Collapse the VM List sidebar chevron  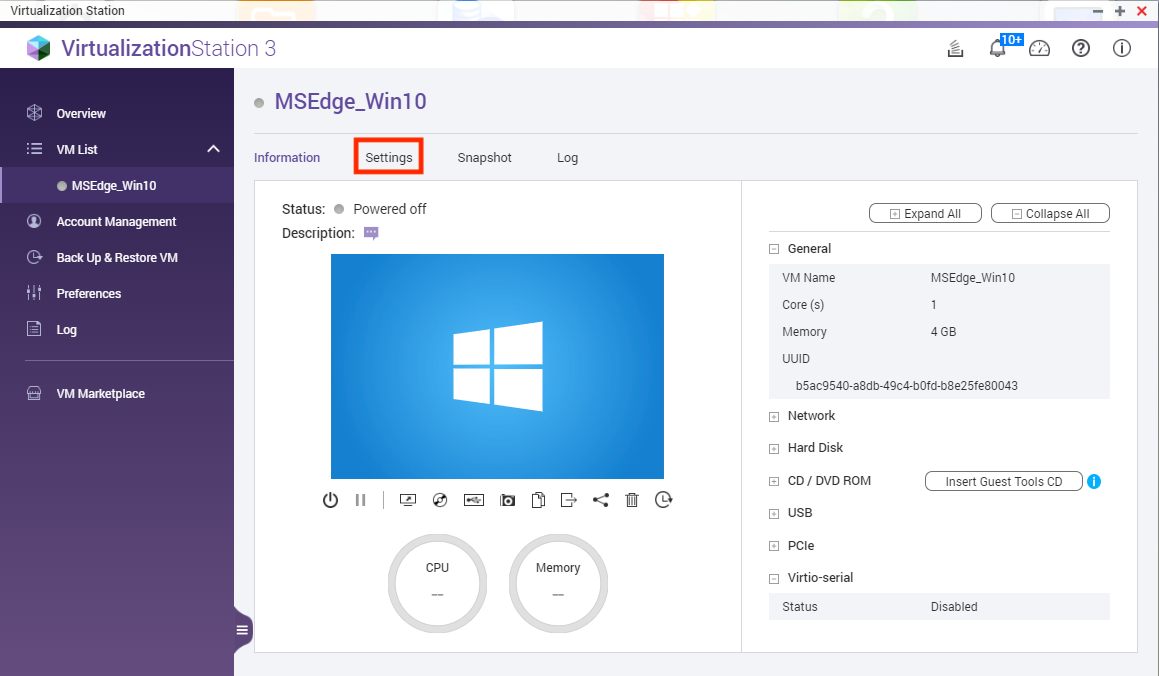(x=213, y=149)
